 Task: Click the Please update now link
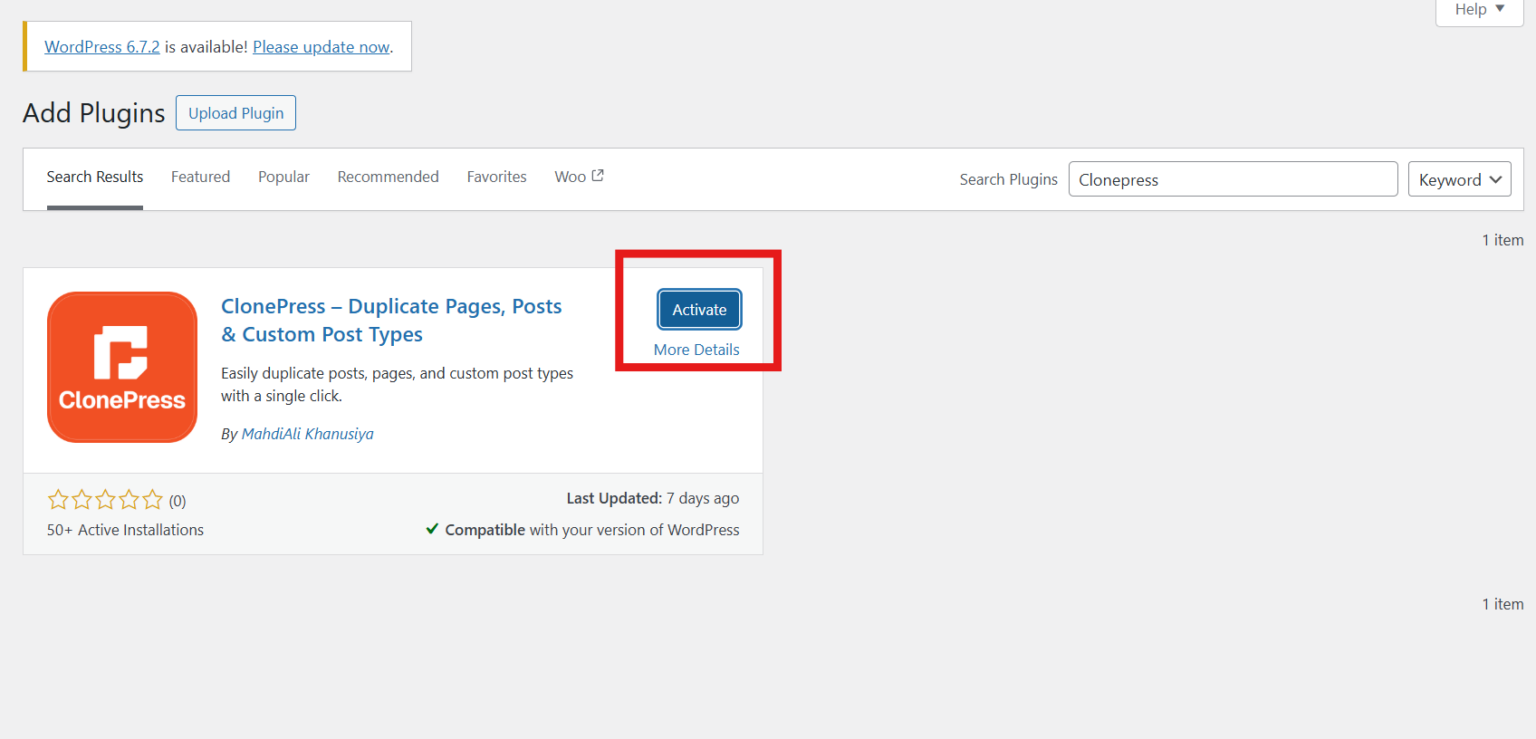[320, 46]
